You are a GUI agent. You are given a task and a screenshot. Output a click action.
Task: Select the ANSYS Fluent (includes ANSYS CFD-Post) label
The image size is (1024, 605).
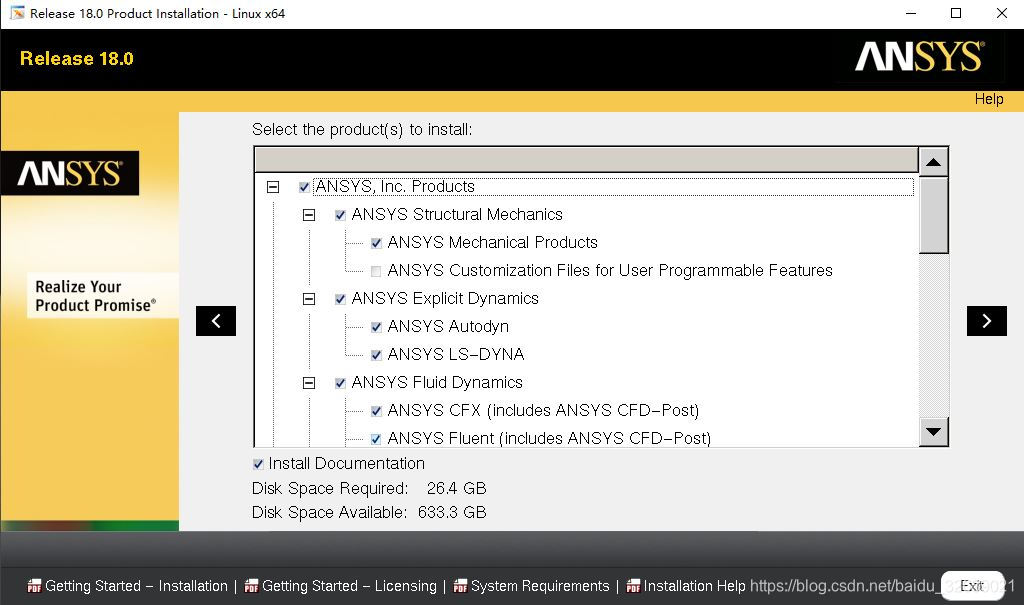click(549, 438)
